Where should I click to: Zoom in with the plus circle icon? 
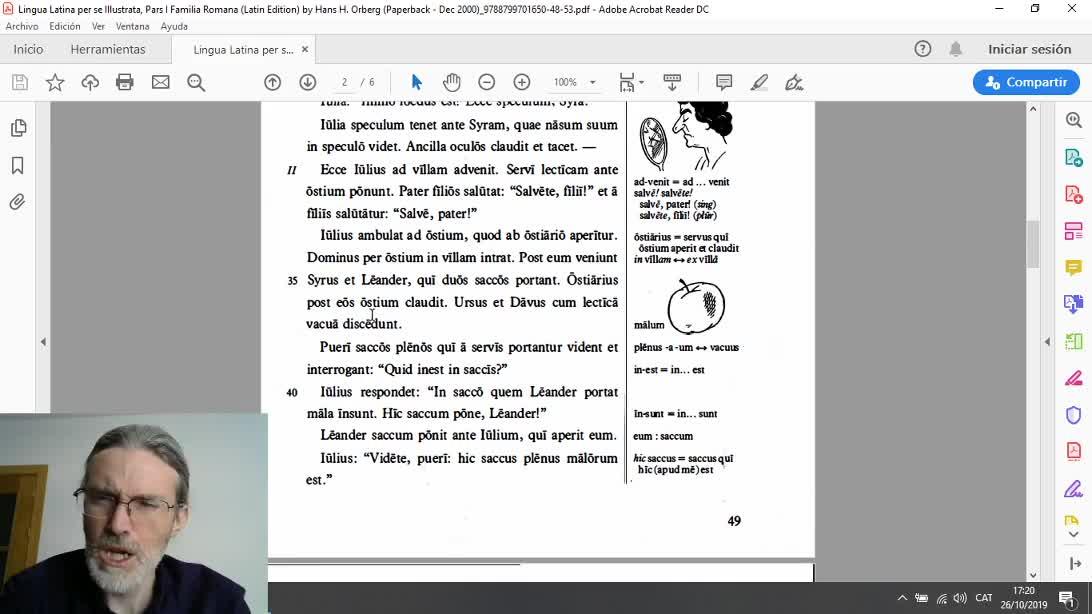pyautogui.click(x=522, y=82)
